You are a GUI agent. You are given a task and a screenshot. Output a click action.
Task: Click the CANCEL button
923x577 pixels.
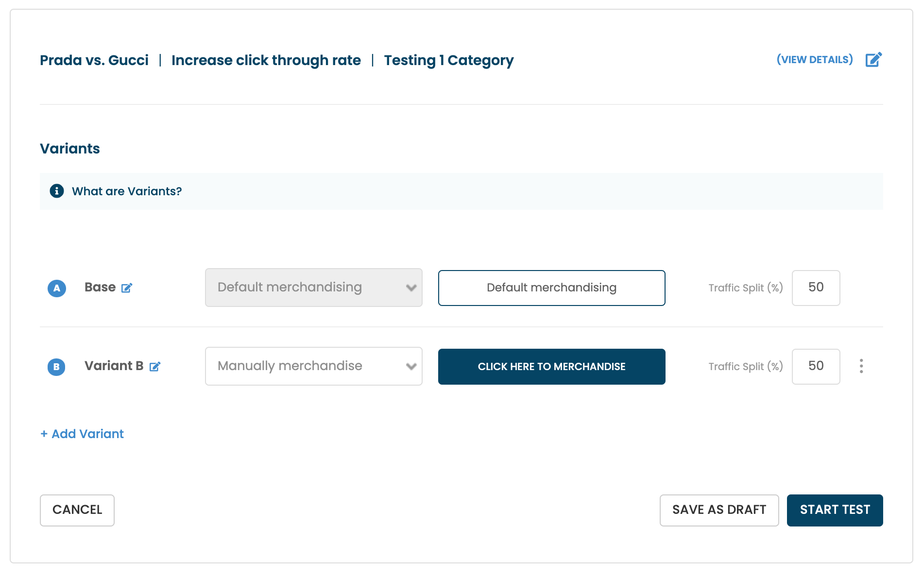click(x=77, y=510)
